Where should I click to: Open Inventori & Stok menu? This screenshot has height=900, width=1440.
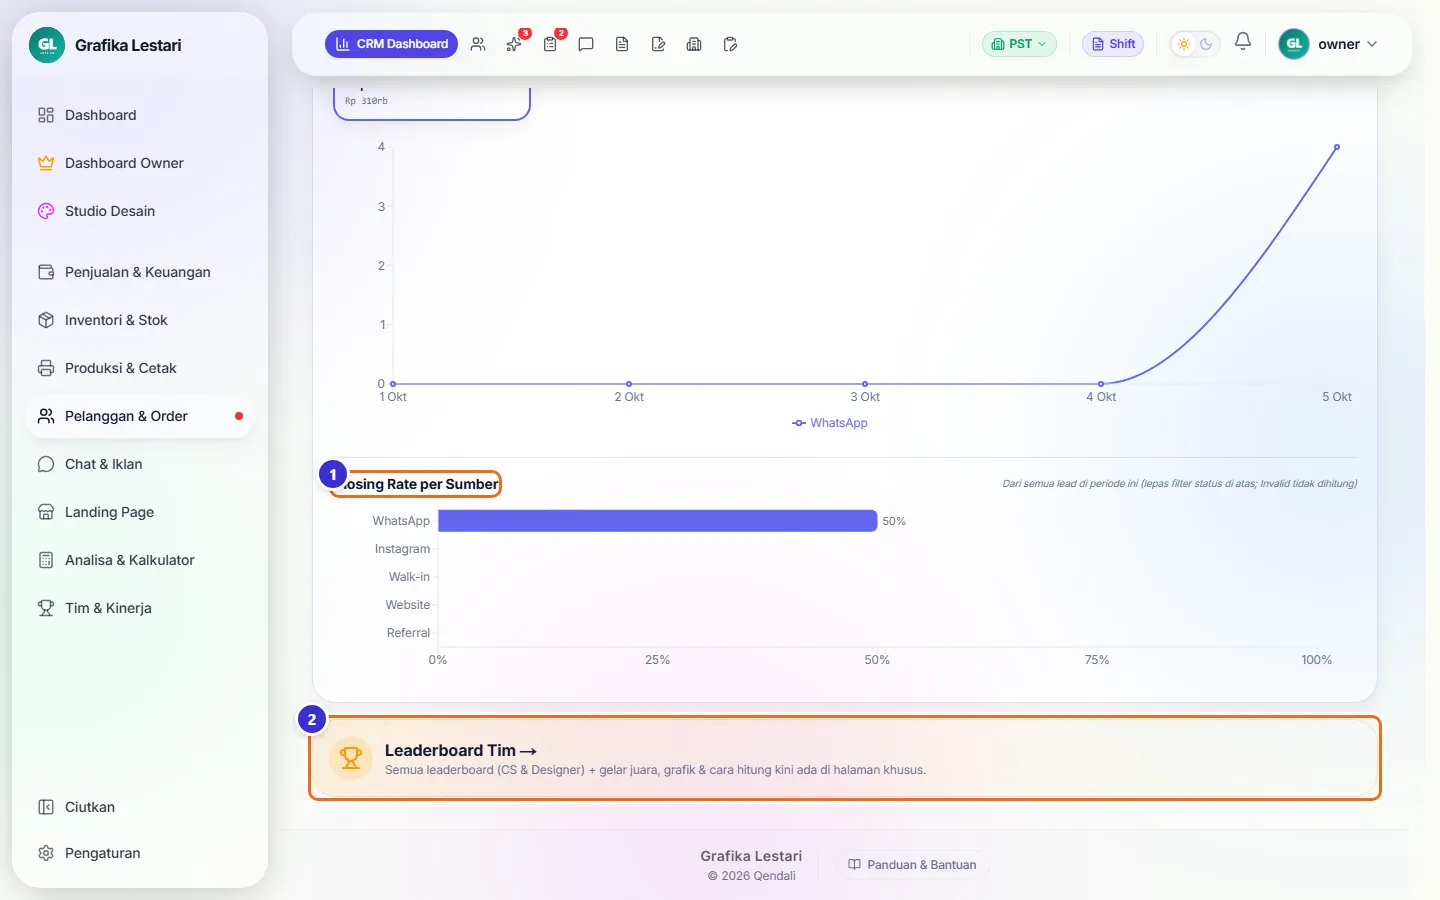pyautogui.click(x=140, y=320)
